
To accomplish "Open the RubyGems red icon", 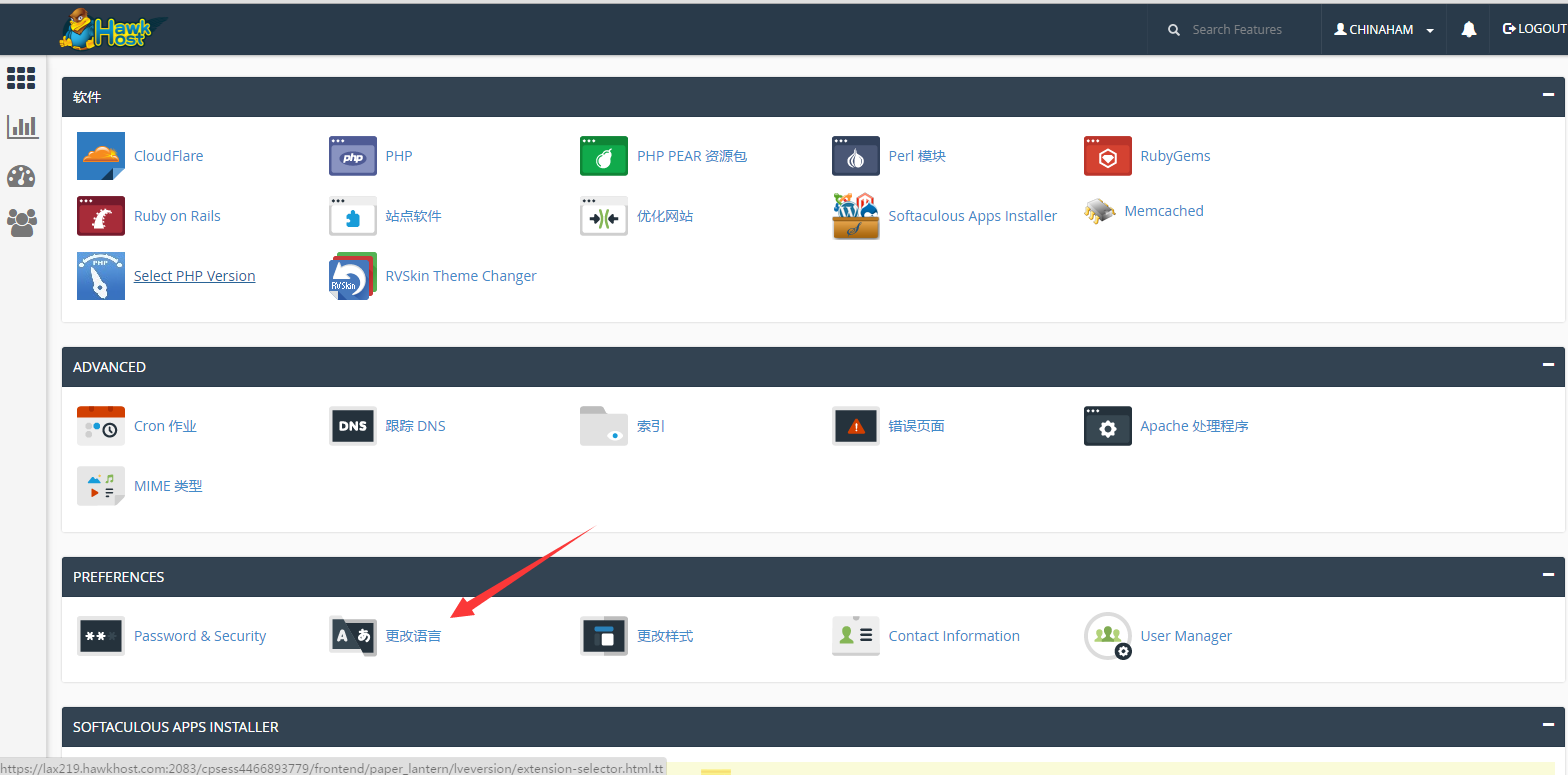I will [x=1108, y=156].
